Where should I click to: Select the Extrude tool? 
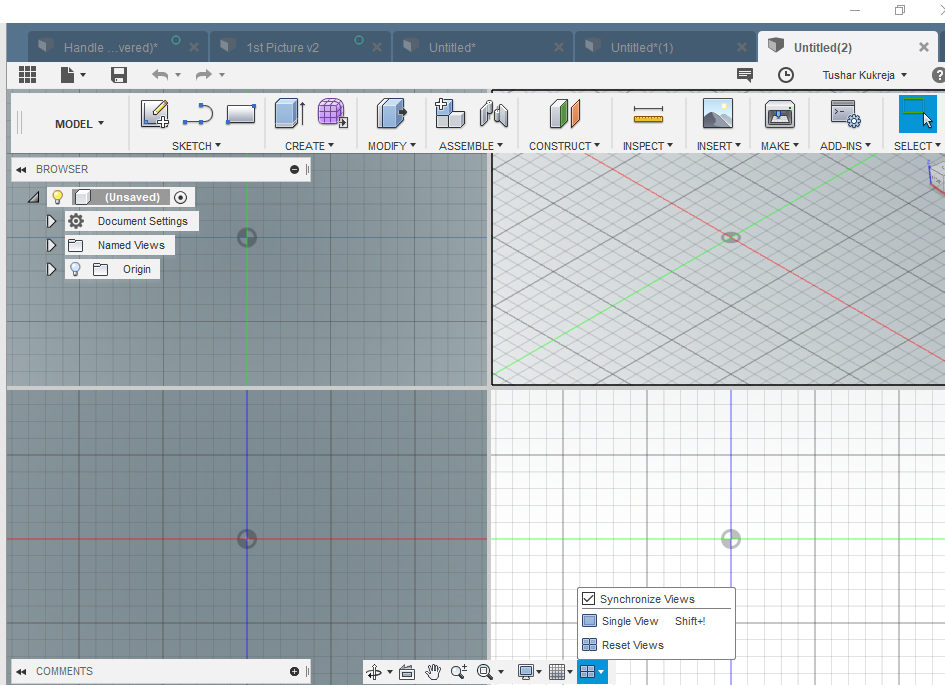[290, 114]
